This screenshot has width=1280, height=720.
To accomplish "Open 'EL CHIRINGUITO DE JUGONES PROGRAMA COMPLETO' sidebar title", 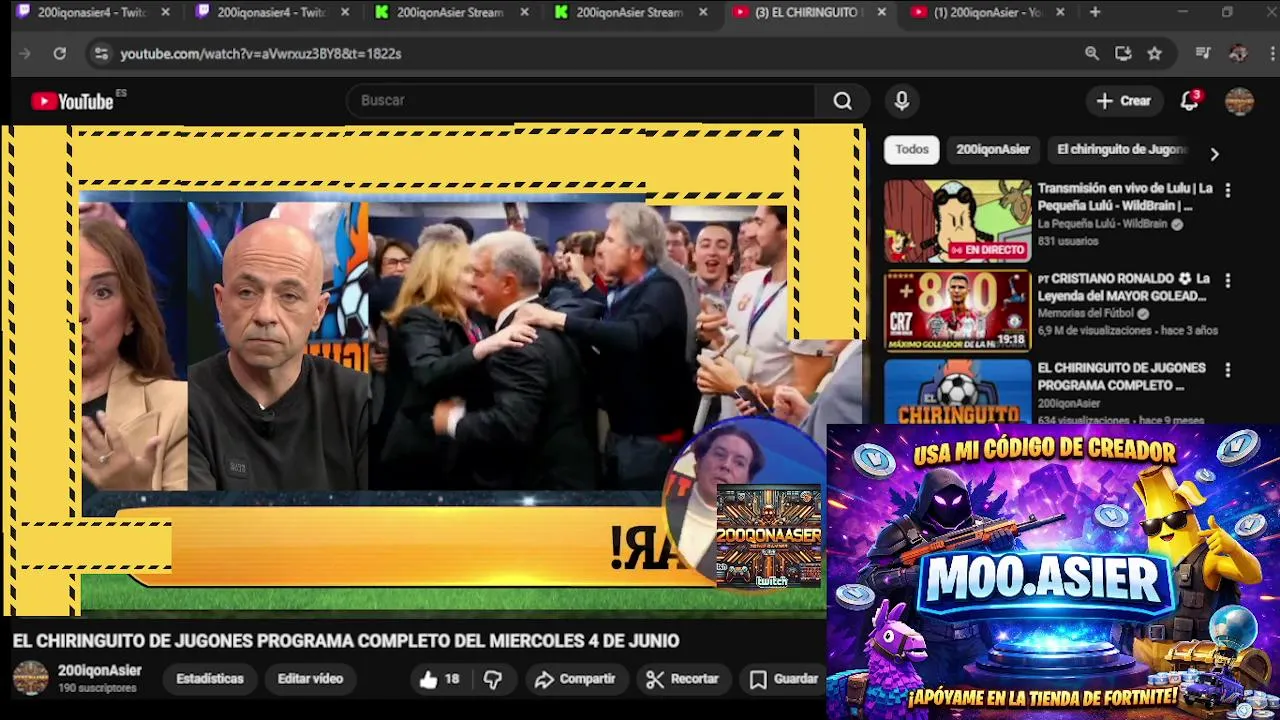I will click(x=1121, y=377).
